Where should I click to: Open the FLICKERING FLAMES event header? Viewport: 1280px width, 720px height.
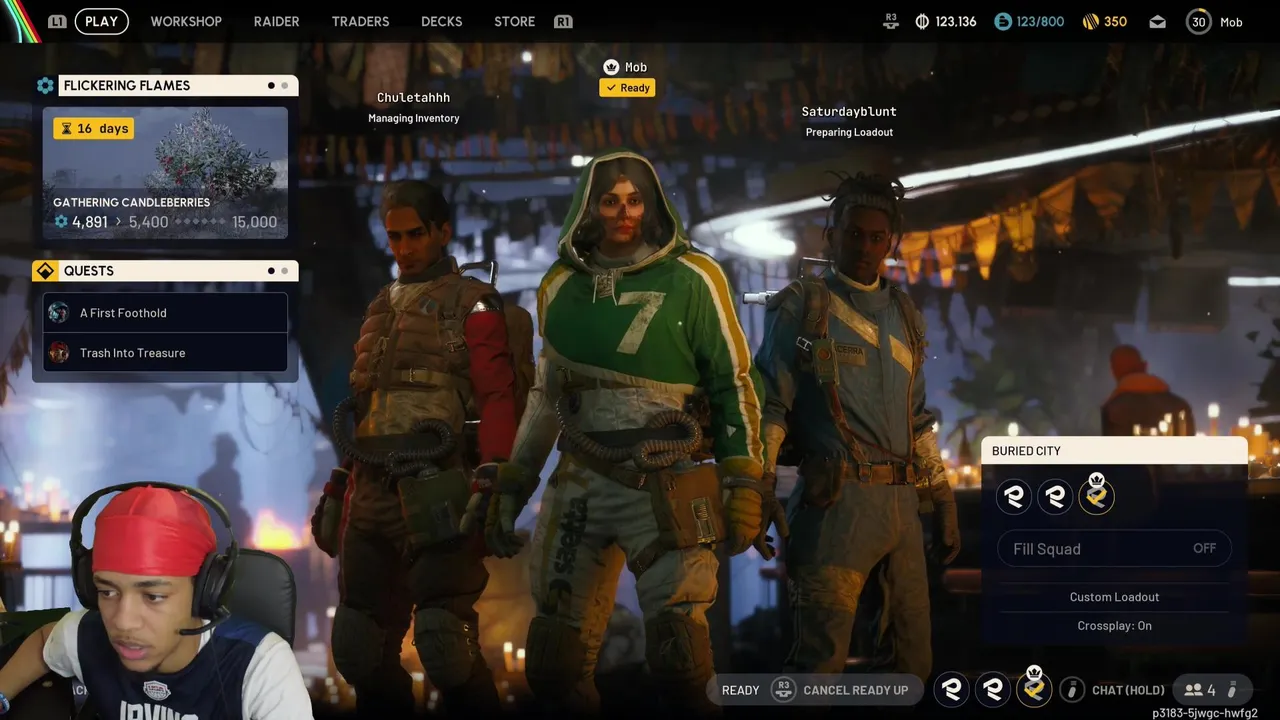coord(178,86)
